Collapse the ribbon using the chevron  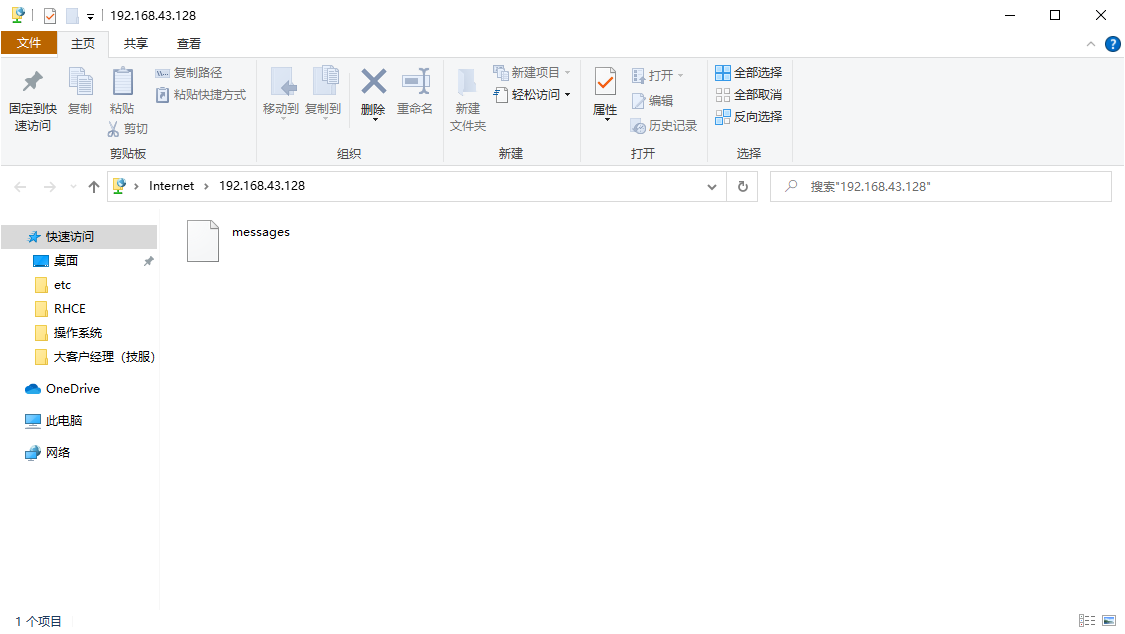click(1090, 43)
